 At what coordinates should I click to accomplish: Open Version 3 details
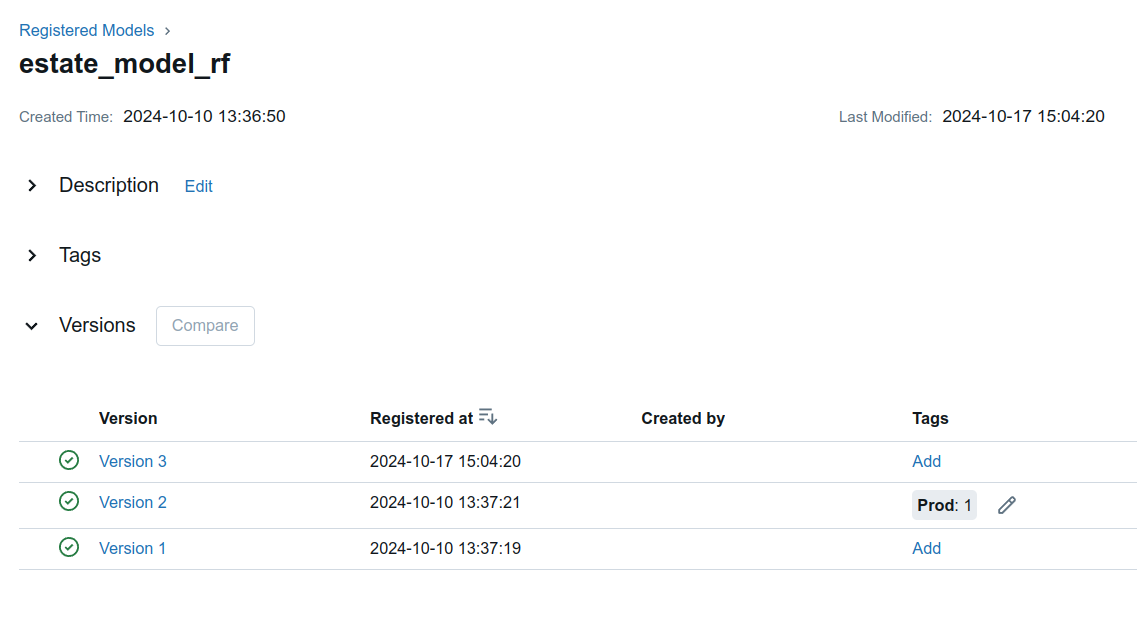pyautogui.click(x=133, y=461)
